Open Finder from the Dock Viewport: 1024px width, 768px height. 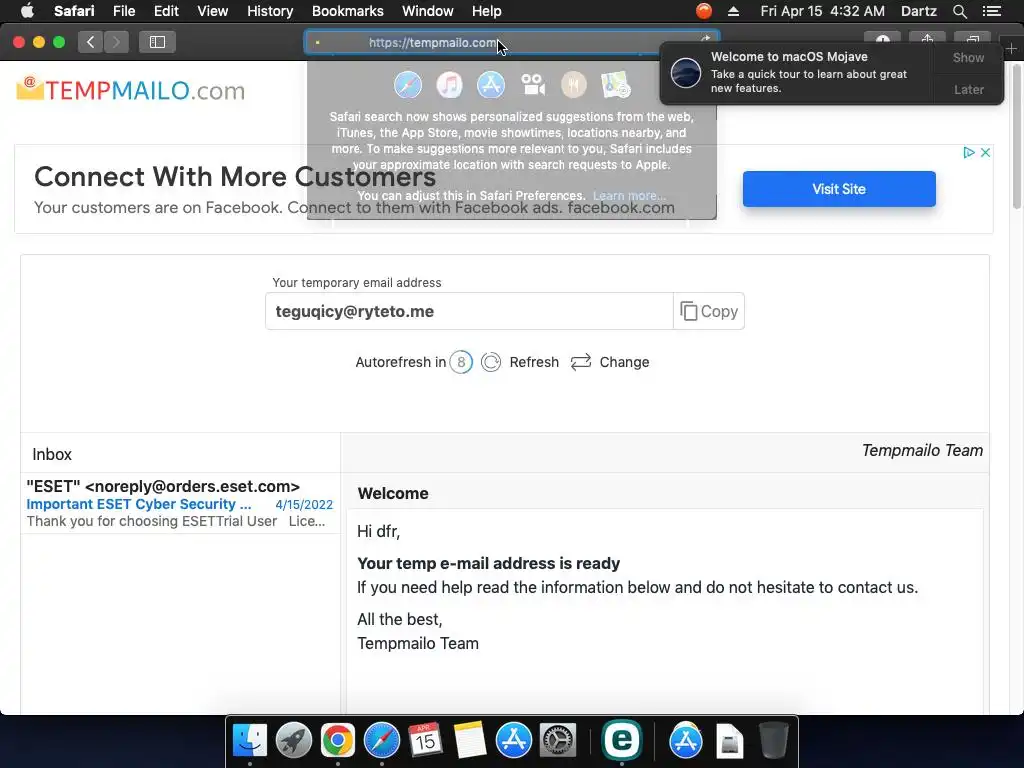[250, 740]
